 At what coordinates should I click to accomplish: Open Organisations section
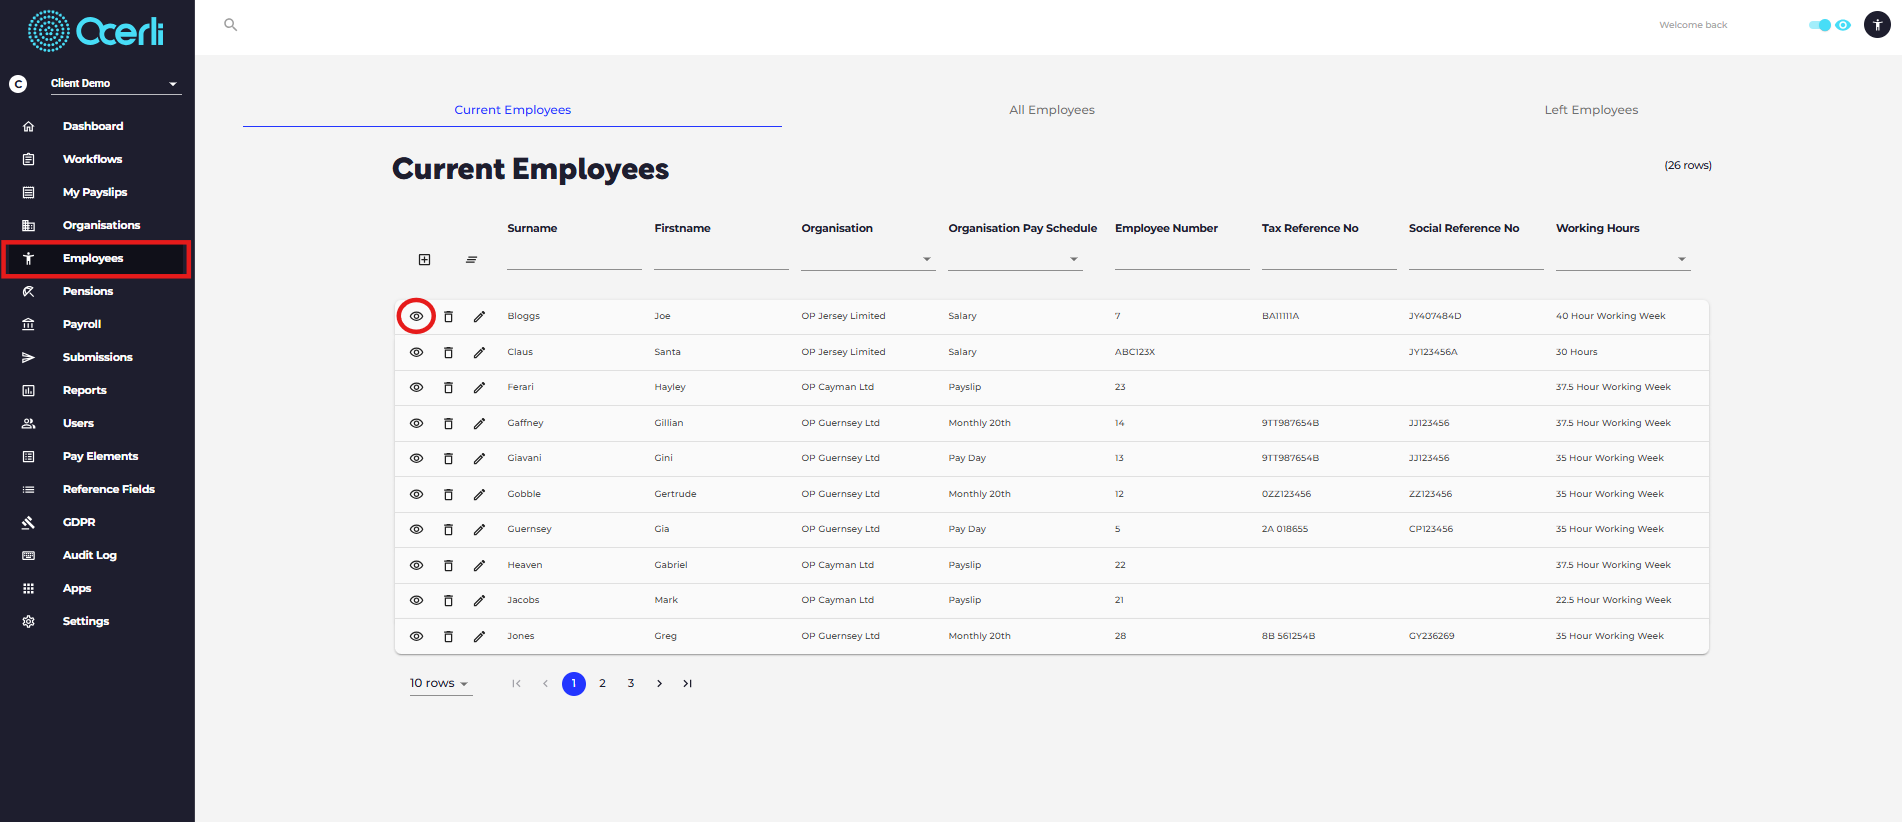point(101,225)
